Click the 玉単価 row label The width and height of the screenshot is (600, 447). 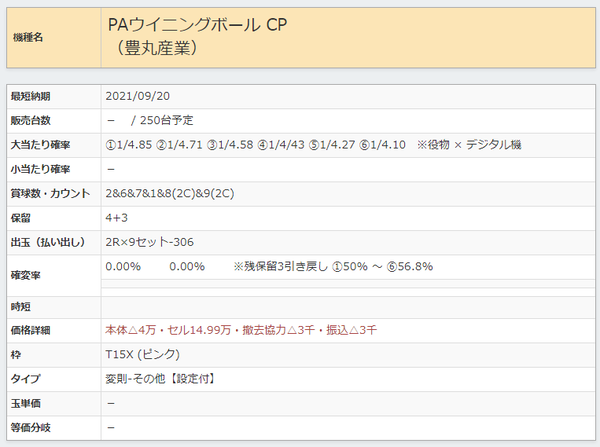[25, 403]
